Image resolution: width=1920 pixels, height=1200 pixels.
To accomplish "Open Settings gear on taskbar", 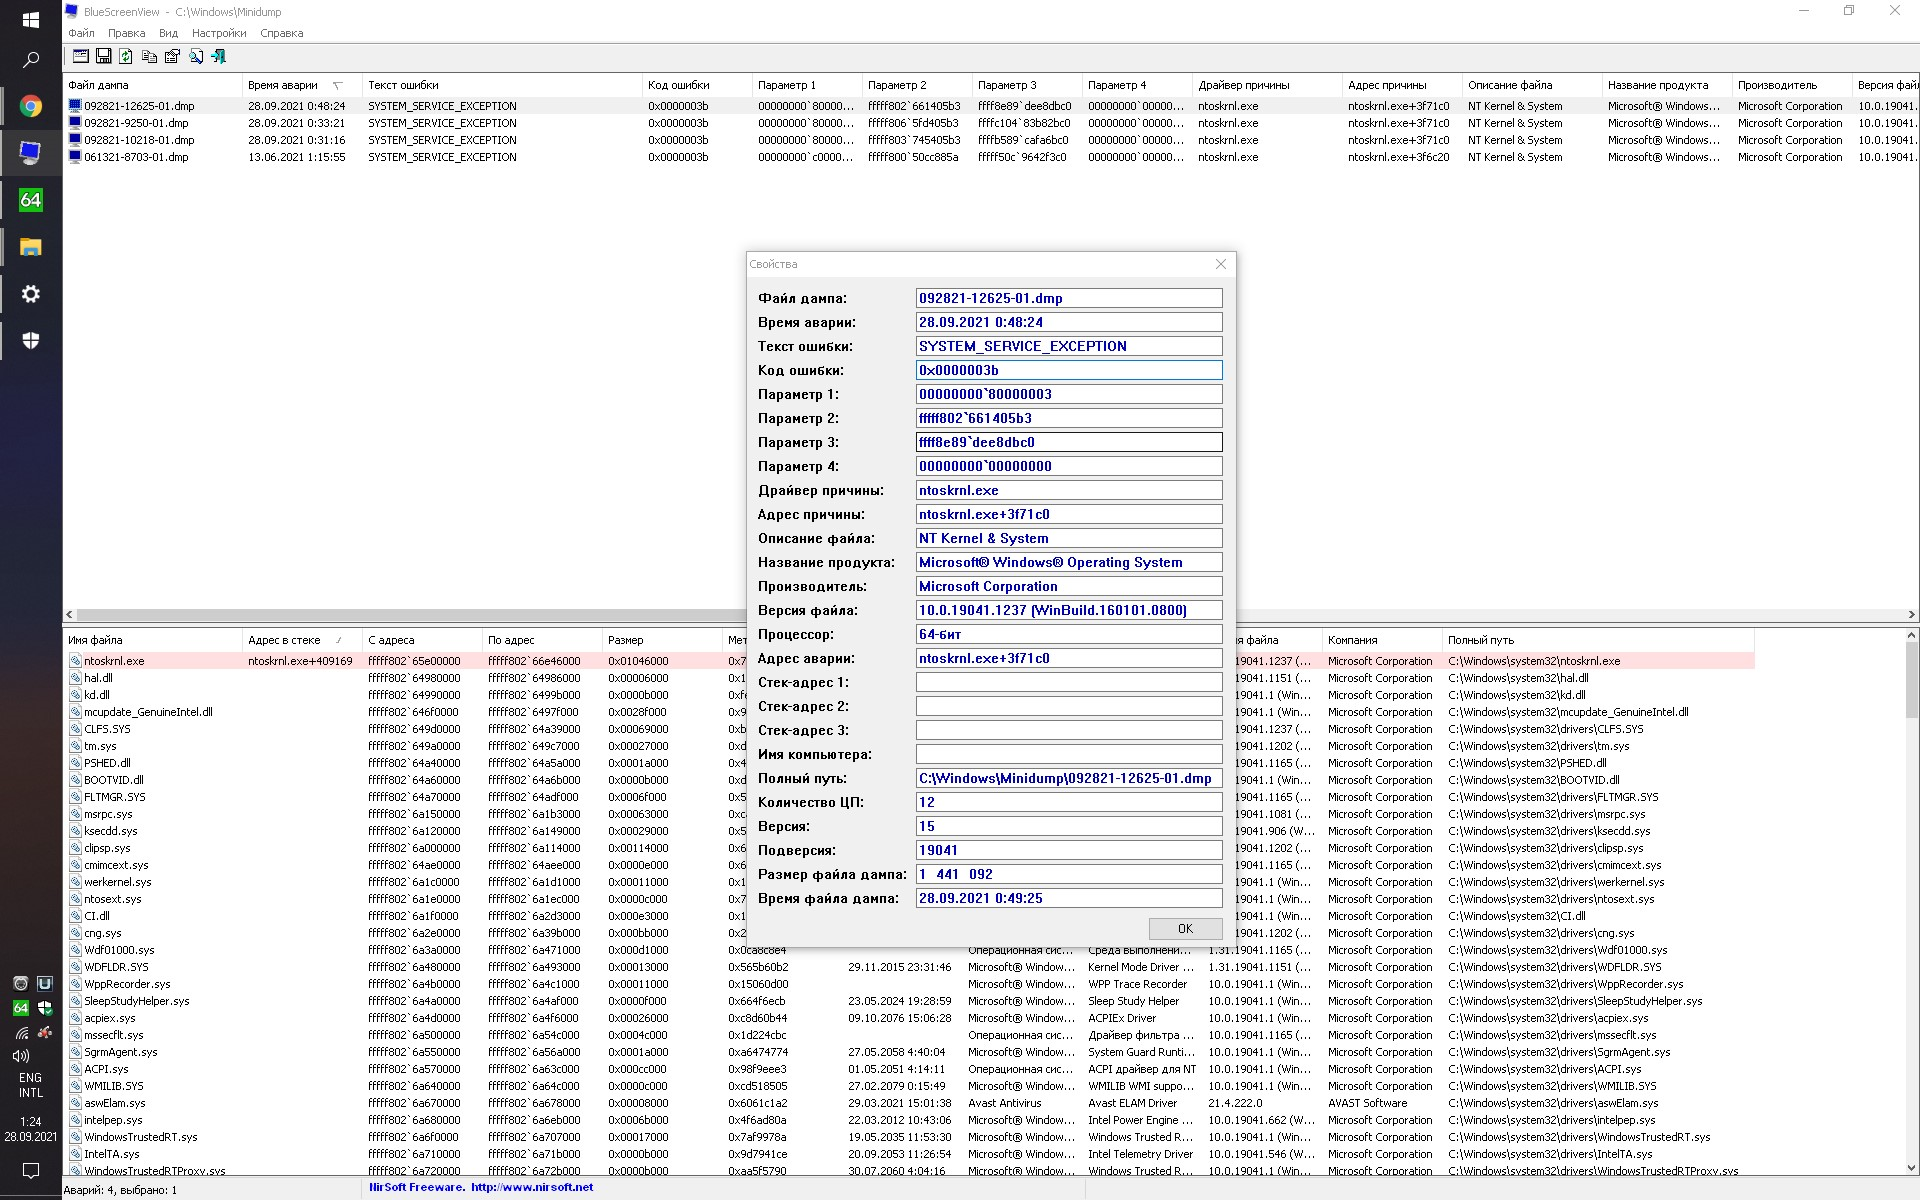I will point(30,294).
